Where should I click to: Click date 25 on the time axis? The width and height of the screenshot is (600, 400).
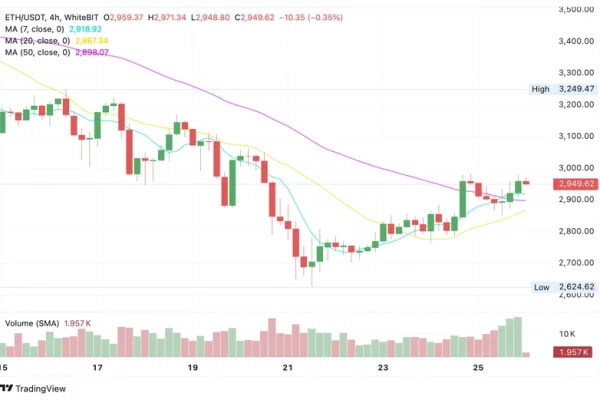(478, 368)
